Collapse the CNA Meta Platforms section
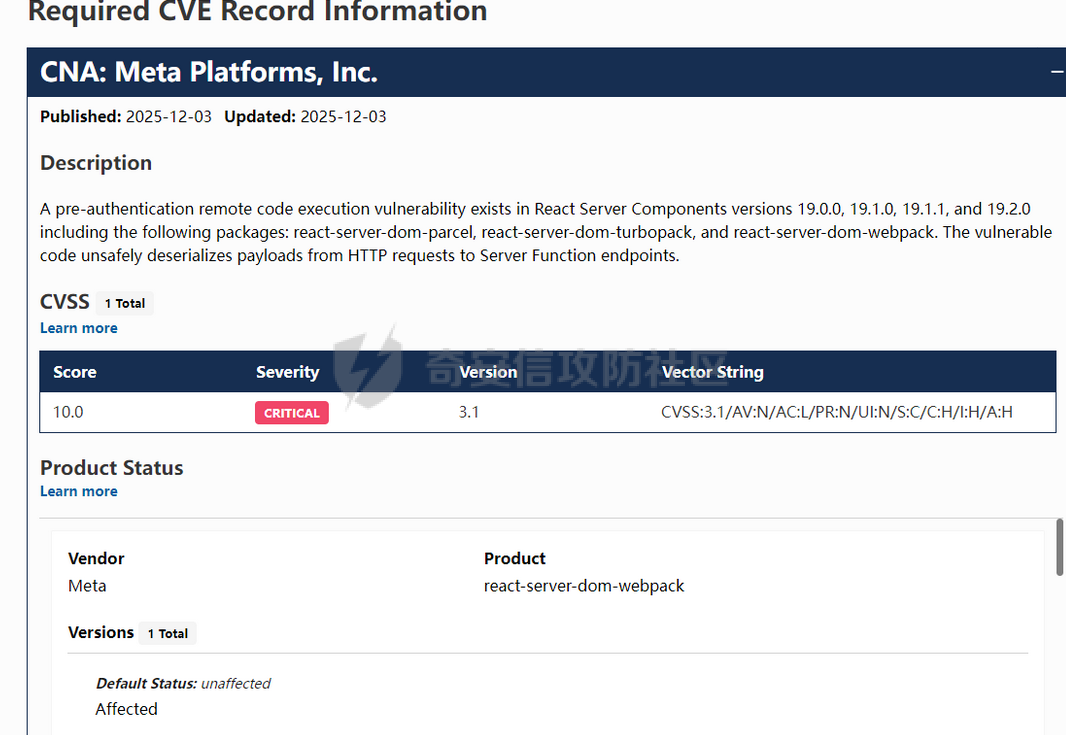Image resolution: width=1066 pixels, height=735 pixels. click(1056, 72)
